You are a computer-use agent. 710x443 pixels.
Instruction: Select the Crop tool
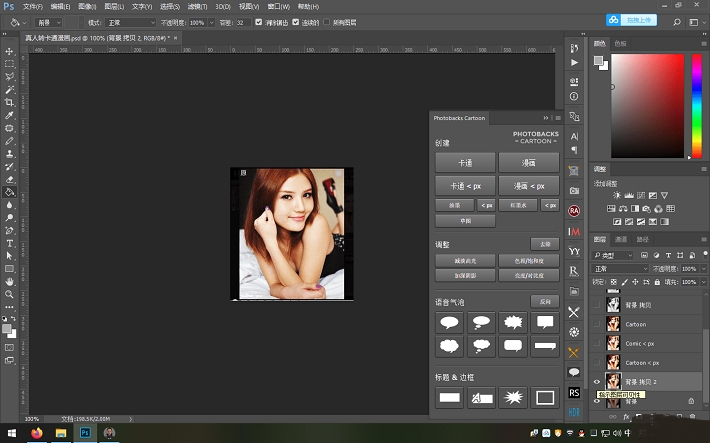tap(9, 102)
